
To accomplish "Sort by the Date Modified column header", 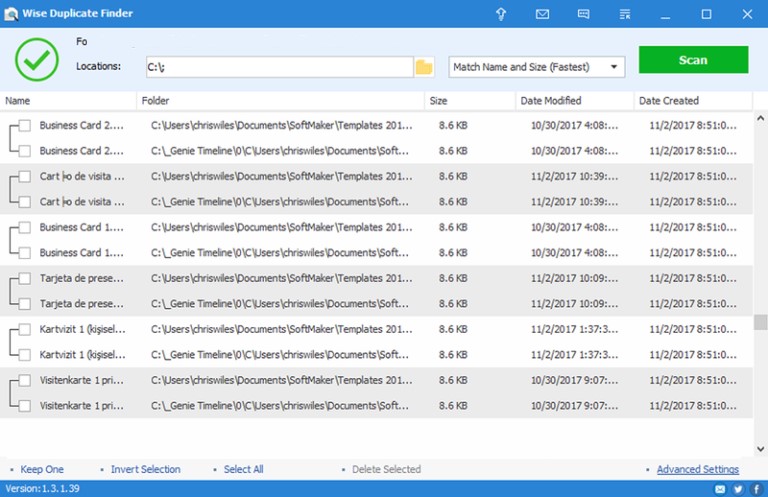I will click(575, 101).
